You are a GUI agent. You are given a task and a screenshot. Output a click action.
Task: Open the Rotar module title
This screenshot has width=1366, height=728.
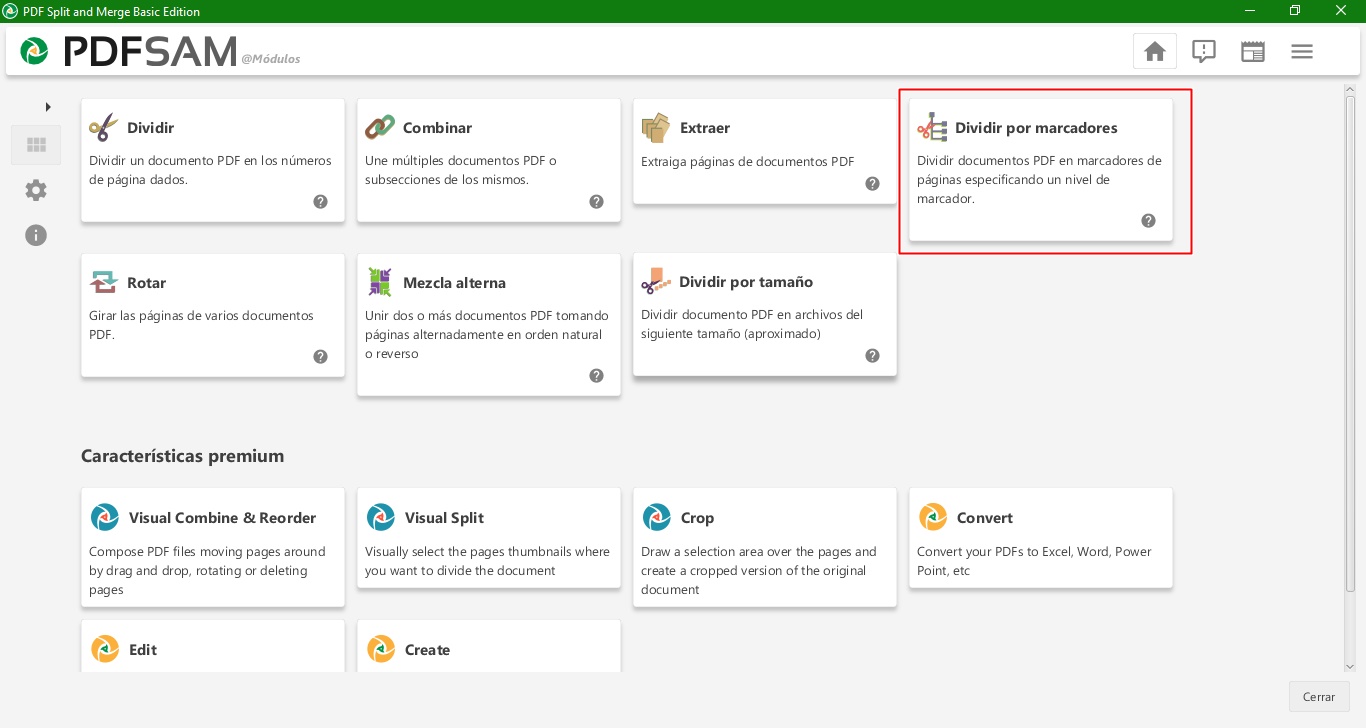point(147,283)
